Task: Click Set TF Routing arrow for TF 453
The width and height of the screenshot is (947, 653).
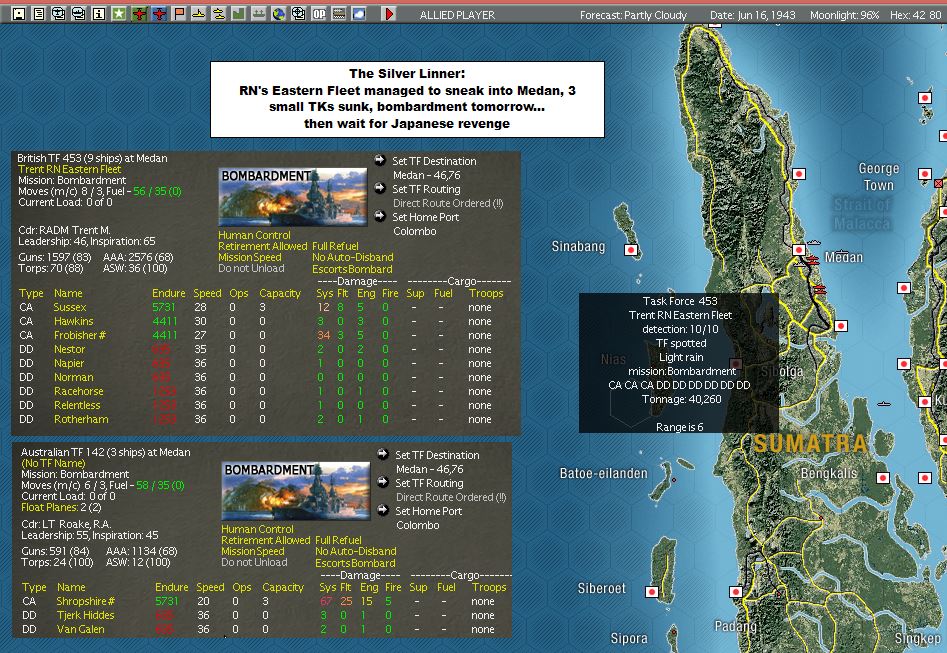Action: [x=379, y=188]
